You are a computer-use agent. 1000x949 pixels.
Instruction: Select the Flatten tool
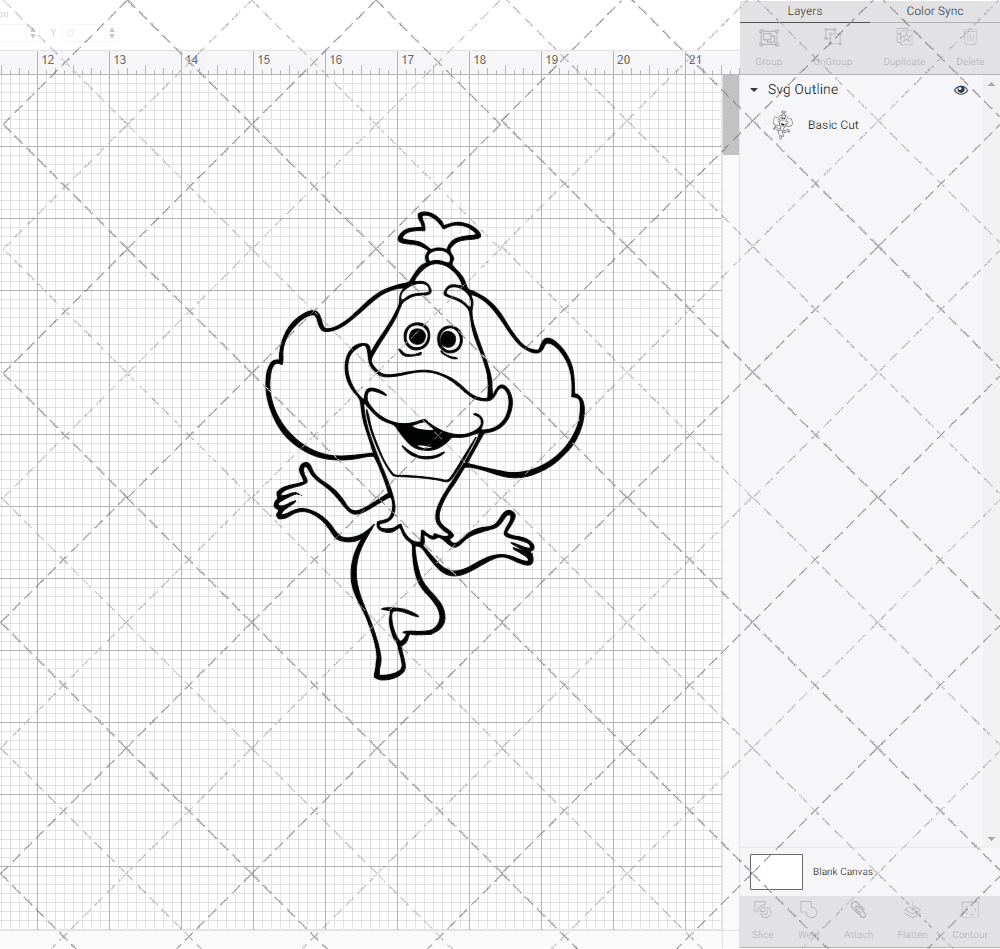point(912,917)
